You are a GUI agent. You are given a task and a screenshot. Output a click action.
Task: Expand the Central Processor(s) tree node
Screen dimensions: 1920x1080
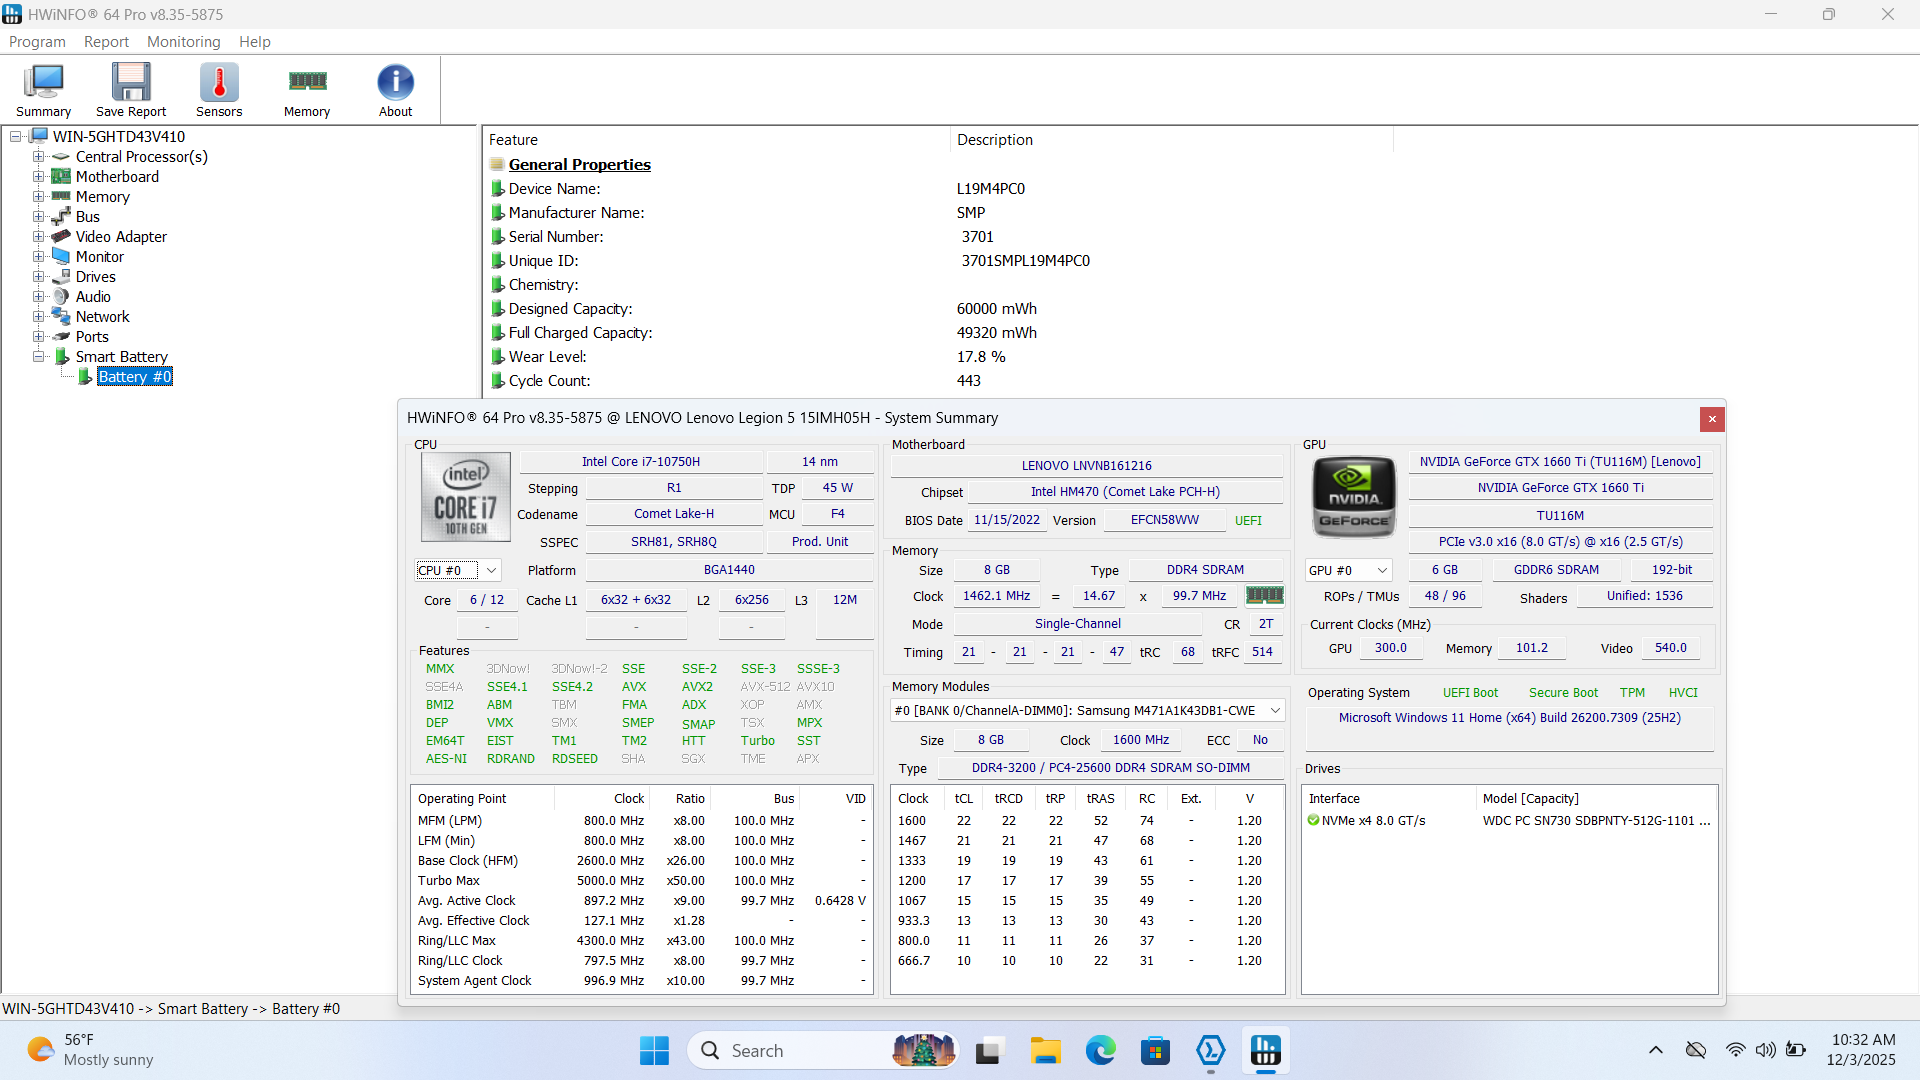click(x=38, y=157)
